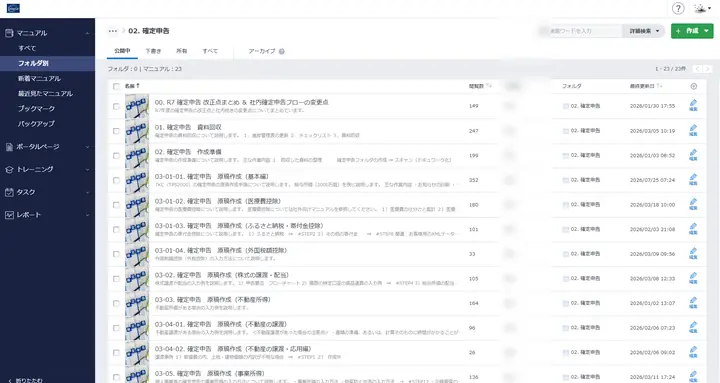Open the 詳細検索 dropdown
This screenshot has width=720, height=383.
[644, 31]
